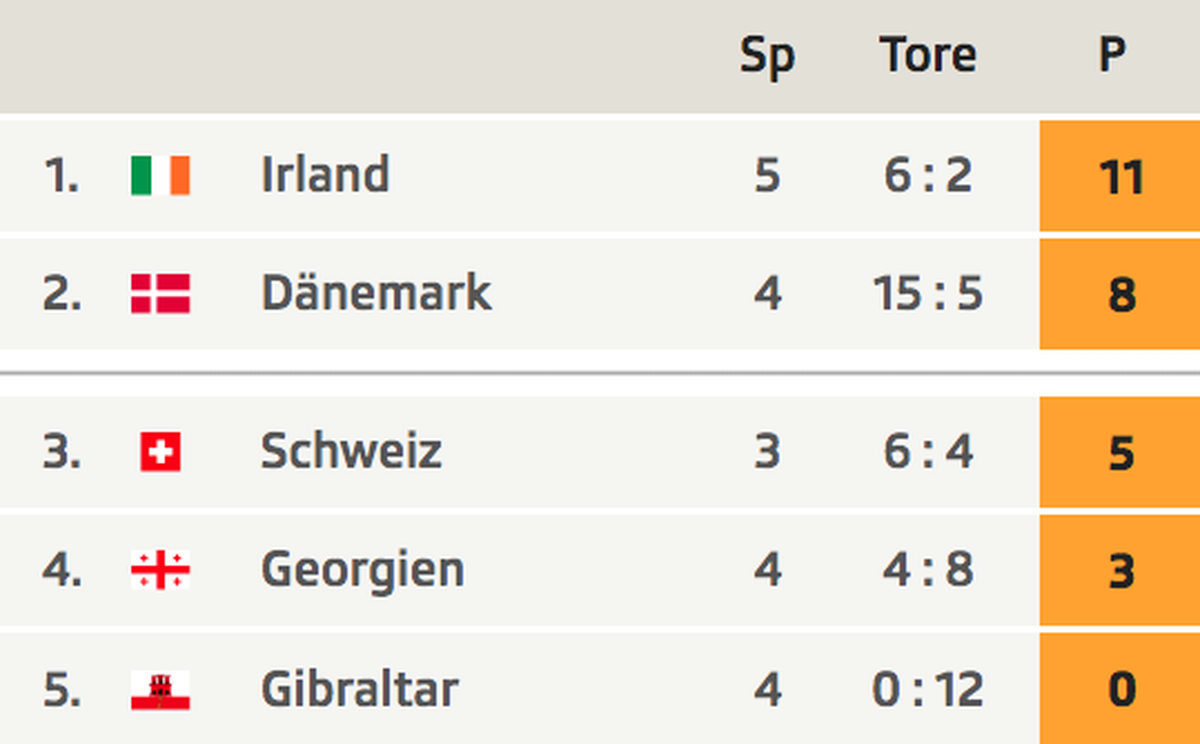Click the P points column header
1200x744 pixels.
pos(1112,54)
